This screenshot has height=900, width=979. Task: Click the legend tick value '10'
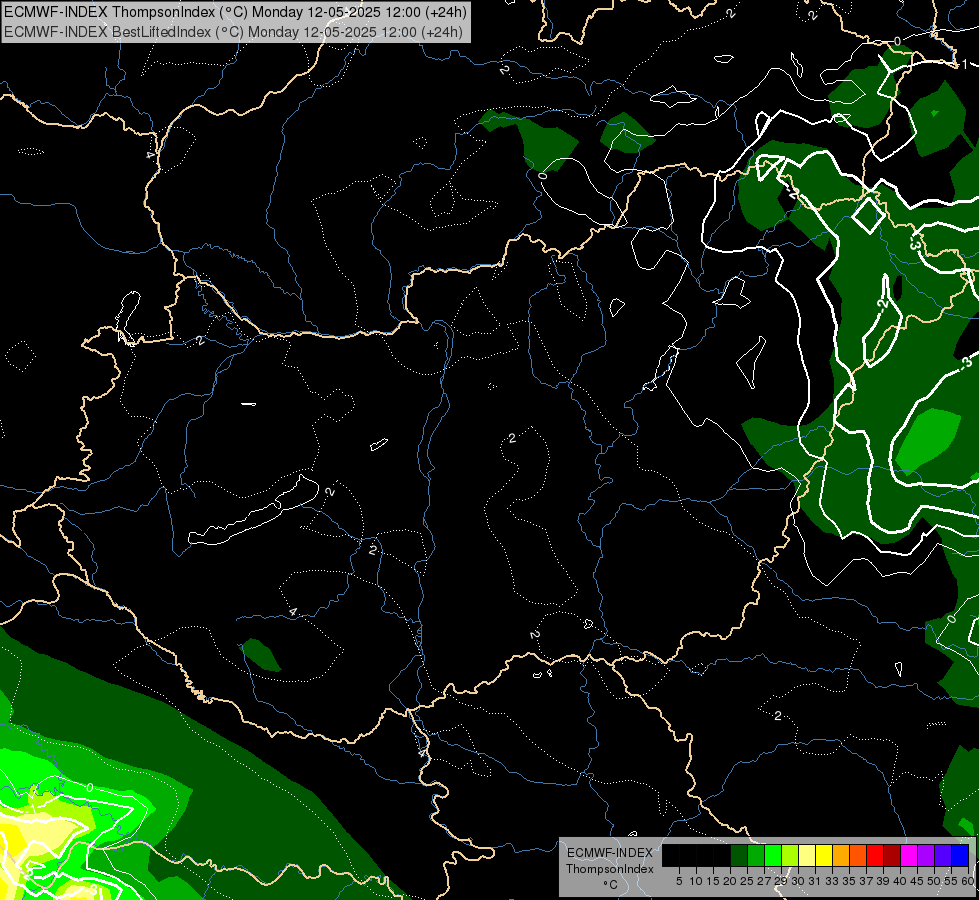(x=696, y=881)
